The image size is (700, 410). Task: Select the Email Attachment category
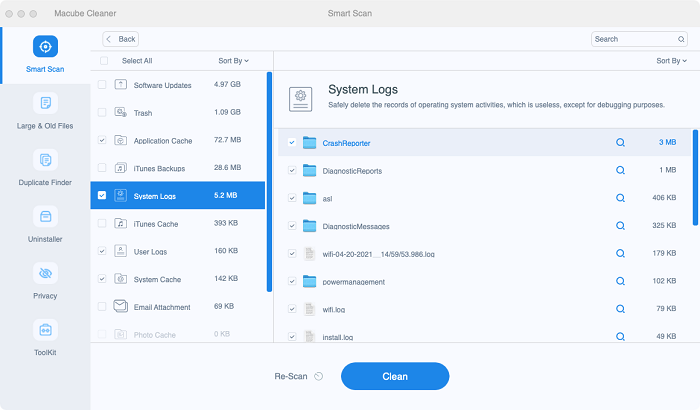tap(178, 306)
